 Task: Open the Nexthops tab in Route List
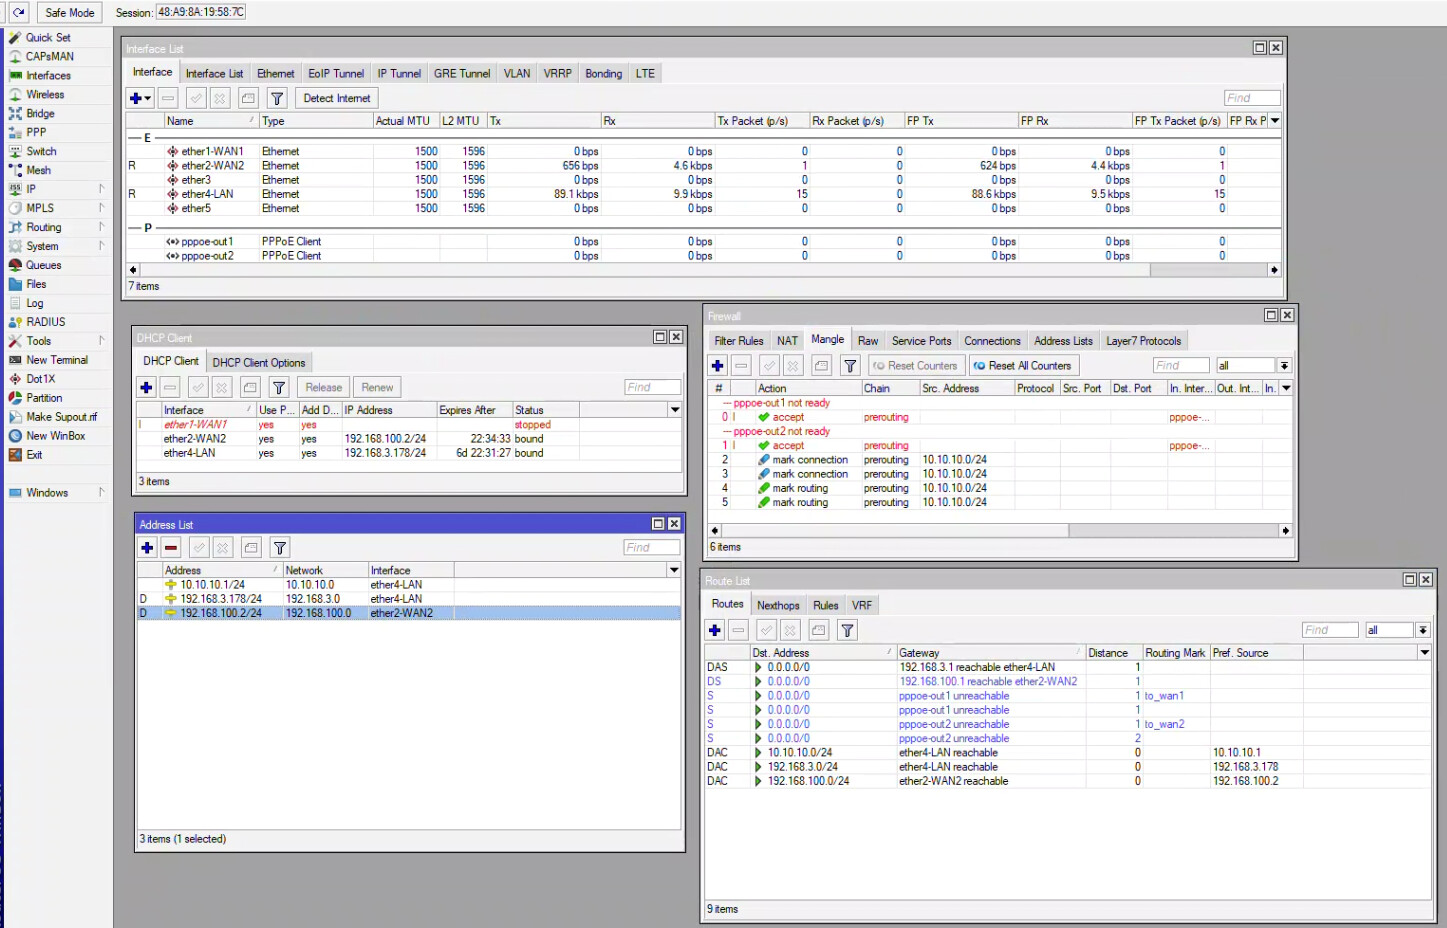point(777,605)
